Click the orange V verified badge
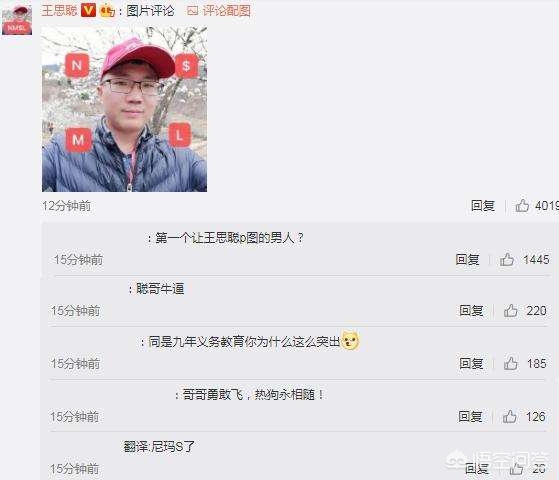This screenshot has height=480, width=559. 88,11
